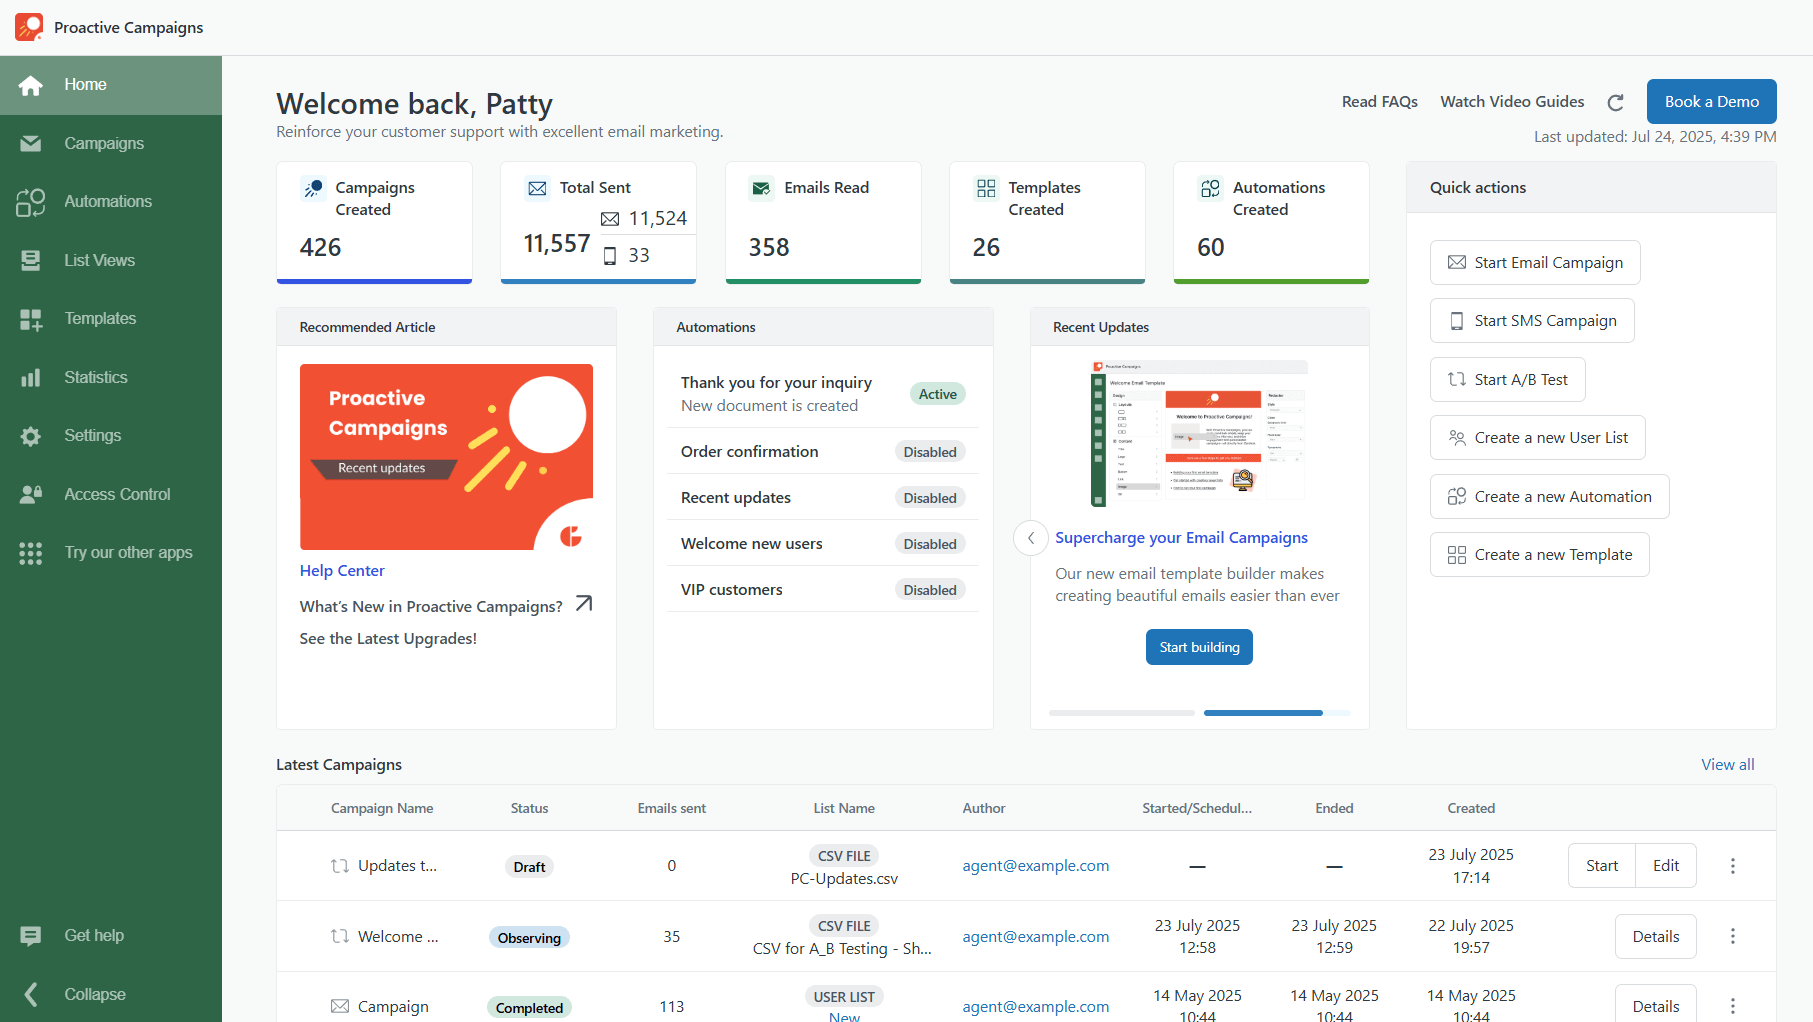The image size is (1813, 1022).
Task: Click the List Views icon in sidebar
Action: tap(31, 260)
